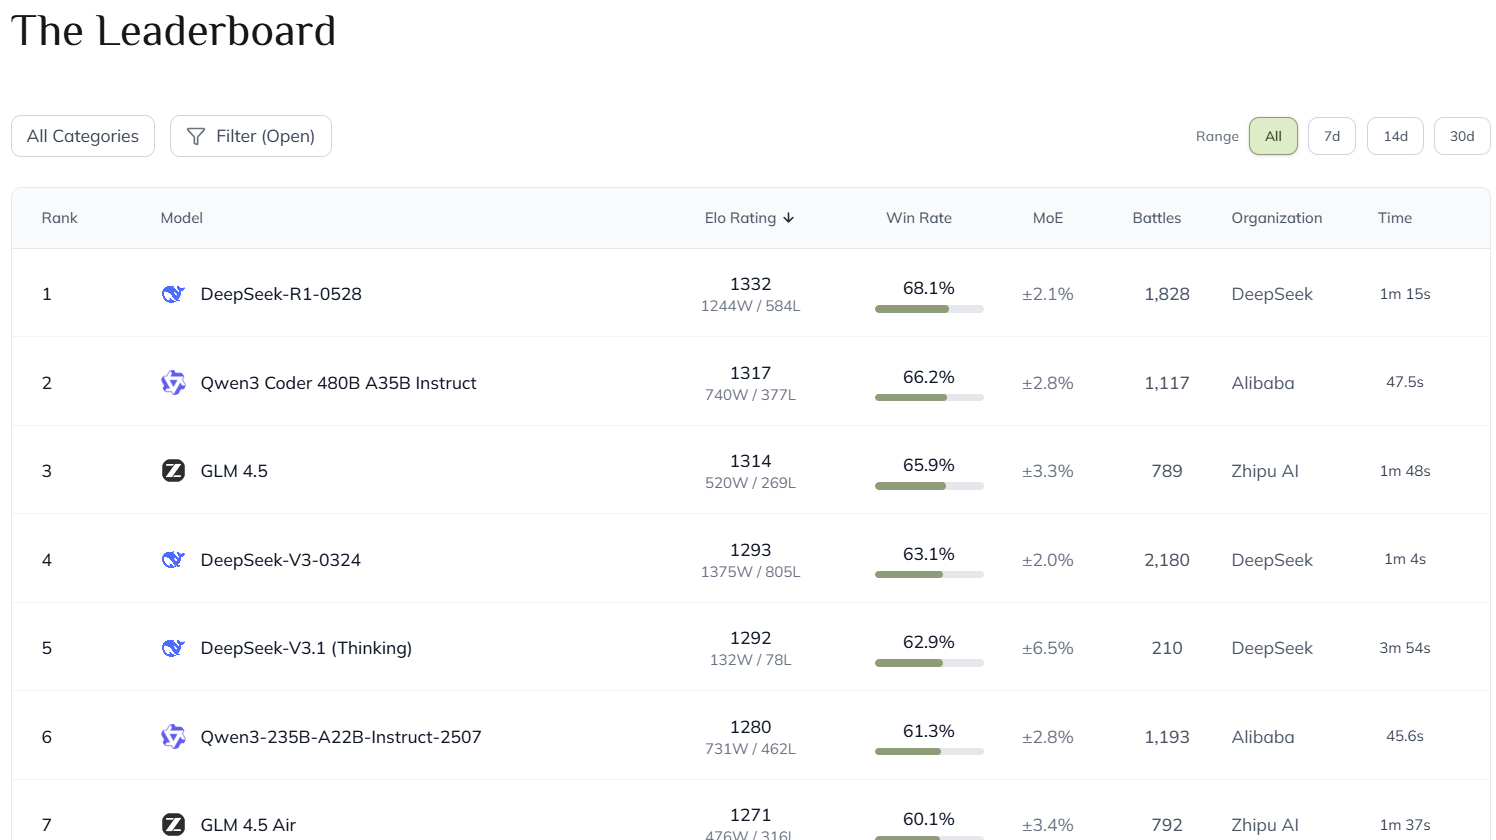Viewport: 1496px width, 840px height.
Task: Click the Elo rating value 1332
Action: [751, 284]
